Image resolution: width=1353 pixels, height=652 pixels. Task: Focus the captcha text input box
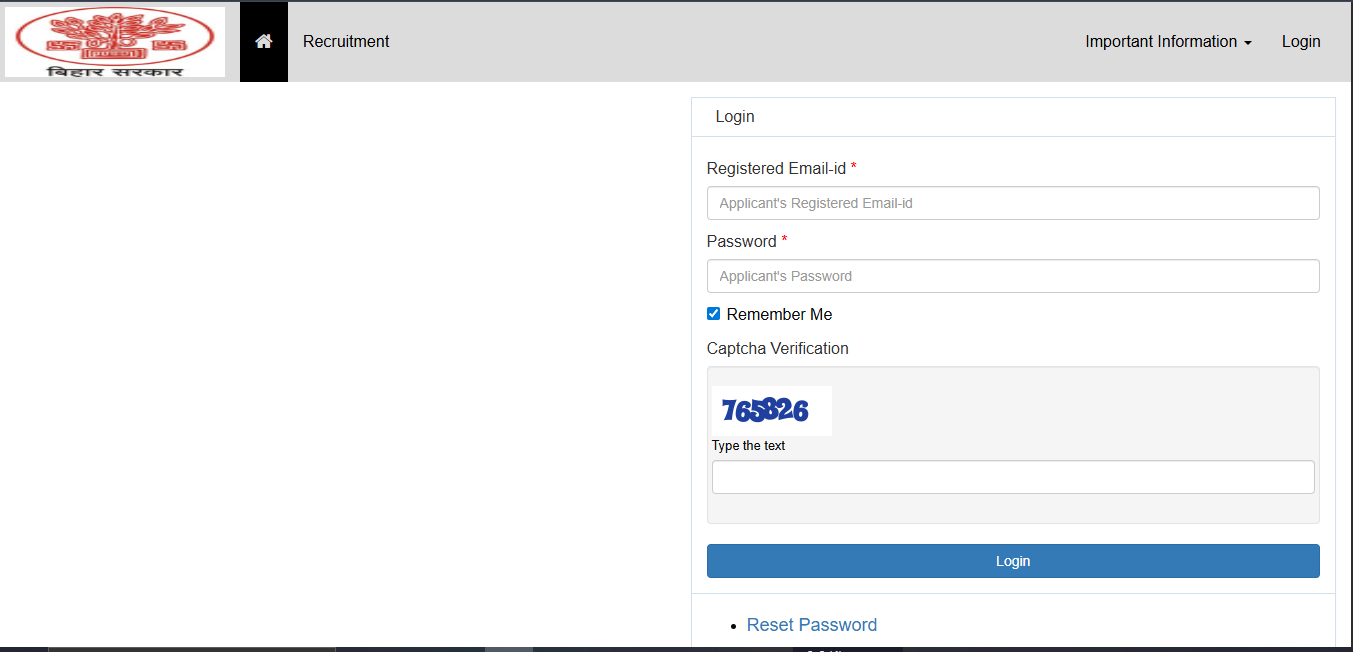pos(1013,477)
